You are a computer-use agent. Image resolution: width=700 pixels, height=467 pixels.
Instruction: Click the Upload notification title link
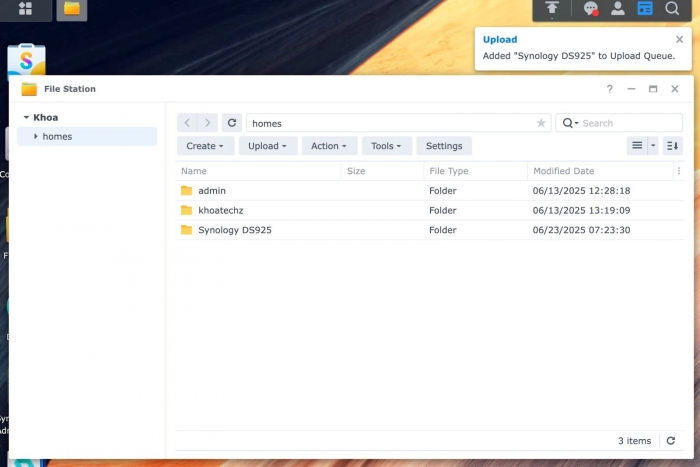[500, 39]
